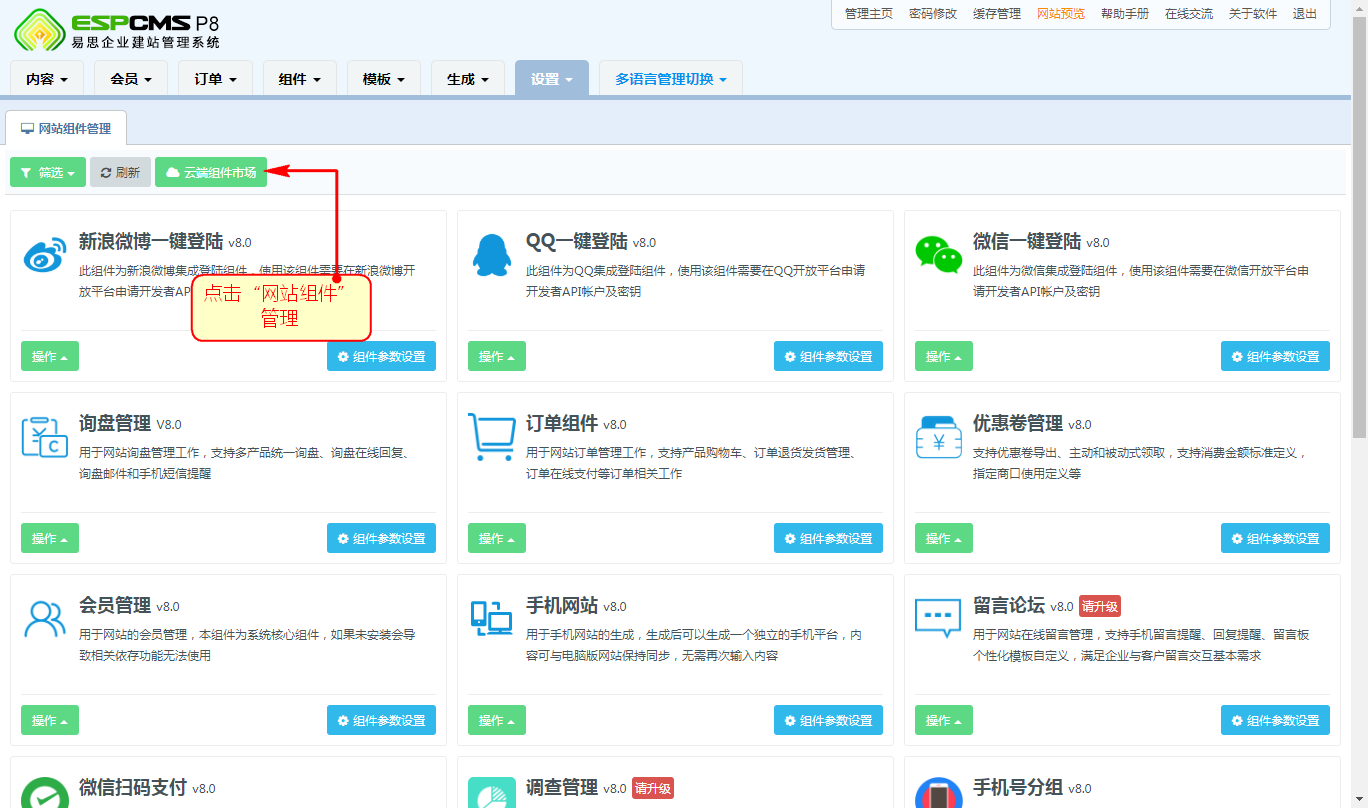Image resolution: width=1368 pixels, height=808 pixels.
Task: Expand the 多语言管理切换 dropdown
Action: coord(671,79)
